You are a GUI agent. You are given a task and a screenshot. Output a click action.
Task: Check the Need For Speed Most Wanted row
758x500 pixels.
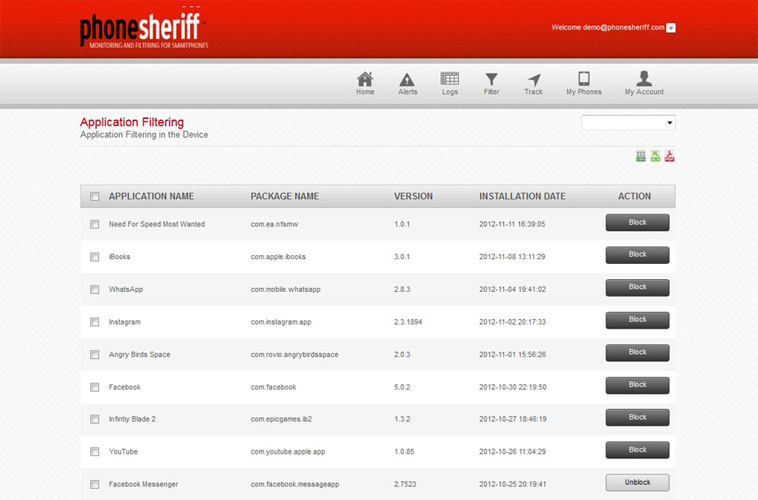(94, 224)
